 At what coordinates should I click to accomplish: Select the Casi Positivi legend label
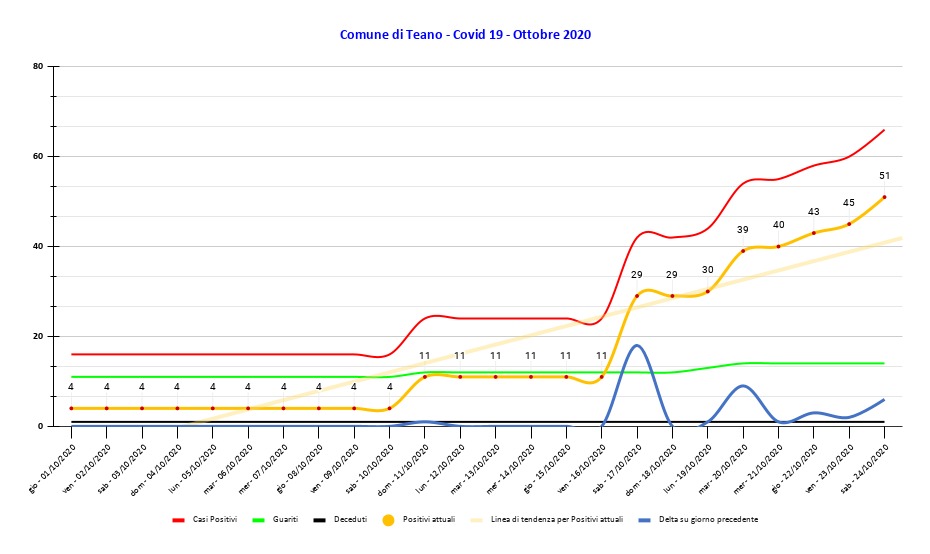pos(215,520)
